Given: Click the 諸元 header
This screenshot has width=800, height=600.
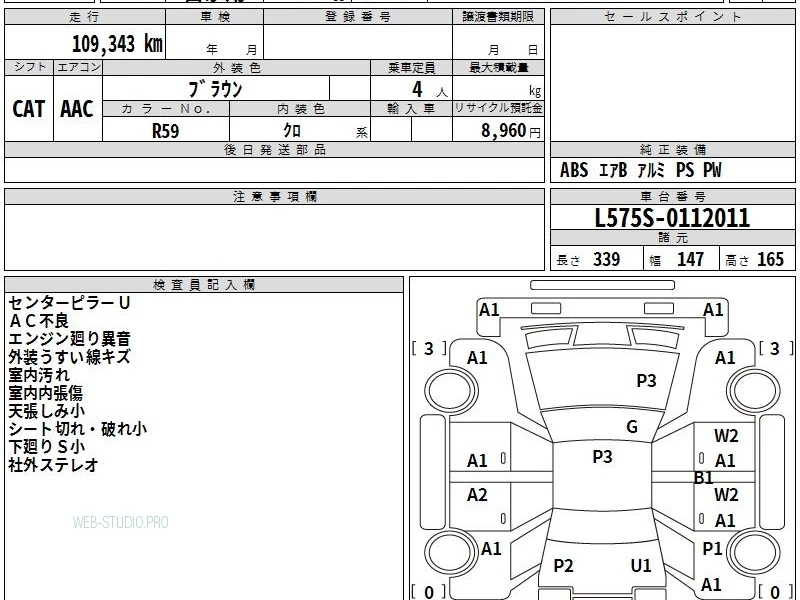Looking at the screenshot, I should point(672,238).
